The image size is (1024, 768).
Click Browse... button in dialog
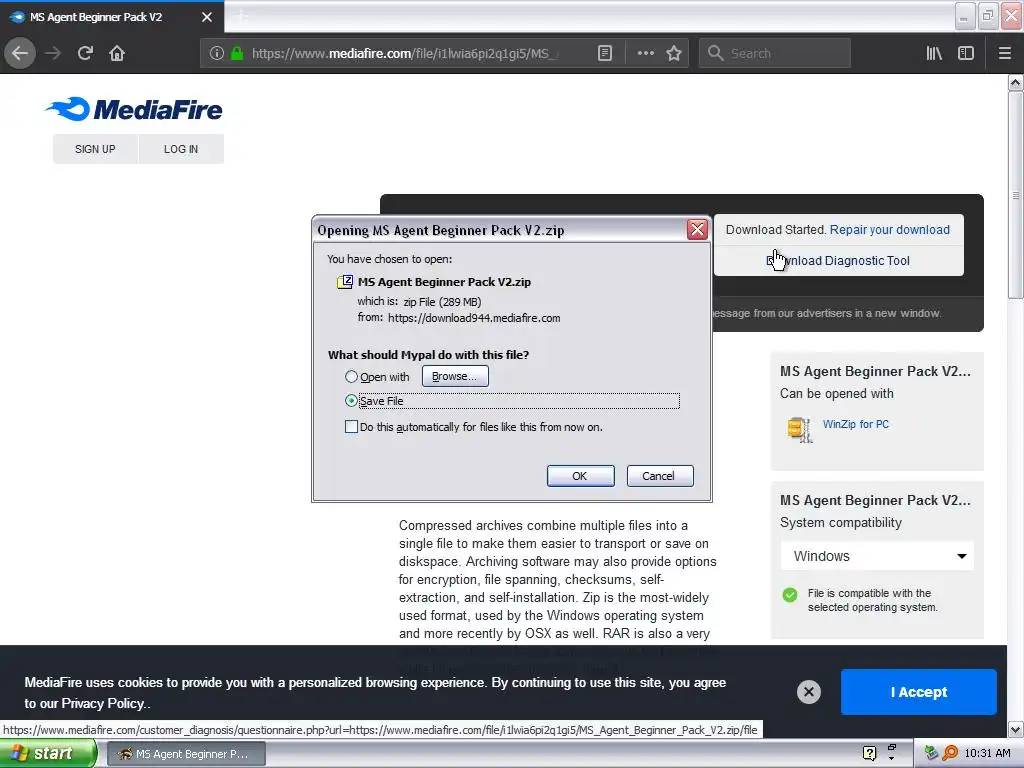(x=455, y=376)
